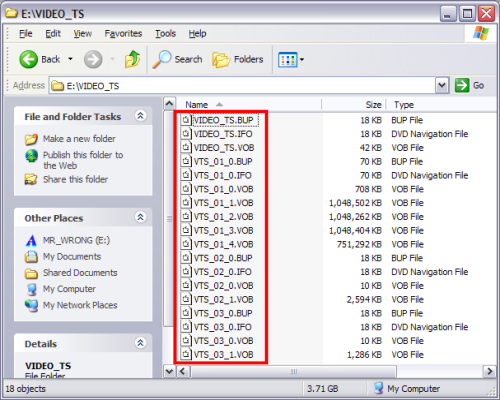The width and height of the screenshot is (500, 400).
Task: Open MR_WRONG (E:) drive link
Action: [76, 240]
